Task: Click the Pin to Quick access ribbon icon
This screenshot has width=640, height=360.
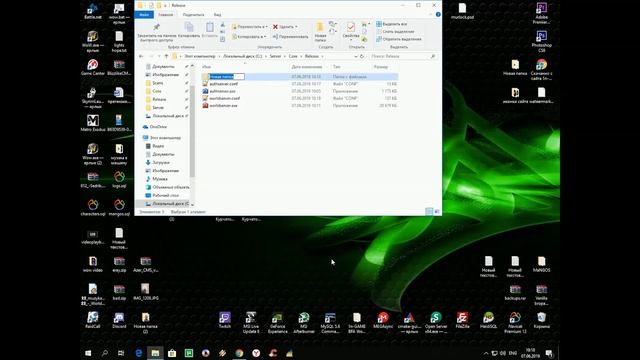Action: click(156, 27)
